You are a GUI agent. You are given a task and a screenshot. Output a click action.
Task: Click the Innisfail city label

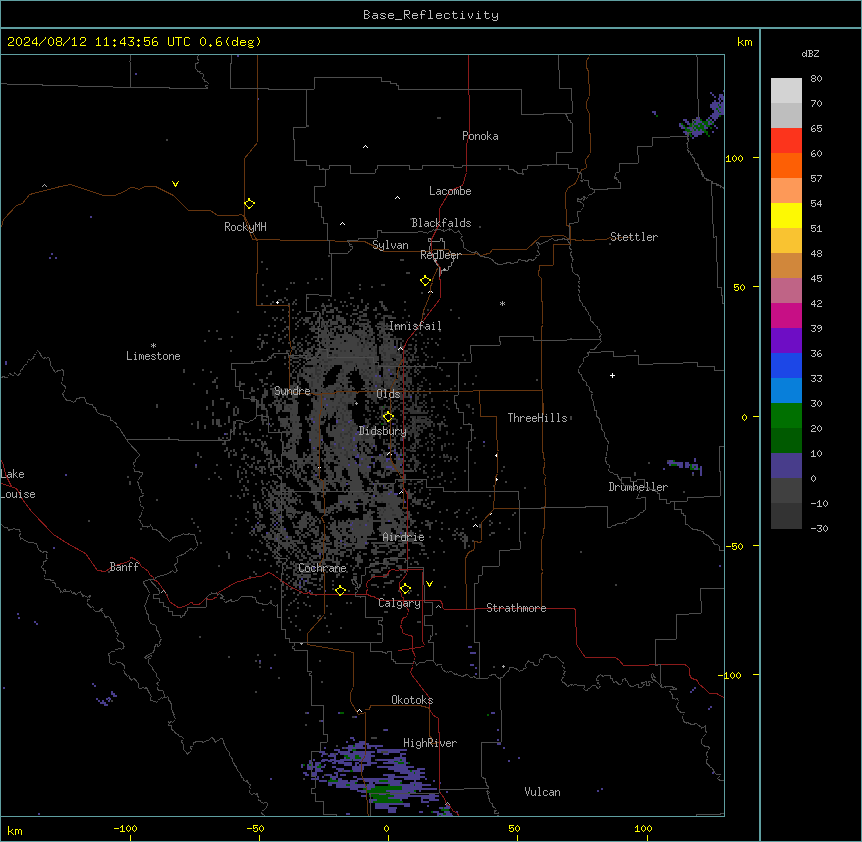pos(415,326)
